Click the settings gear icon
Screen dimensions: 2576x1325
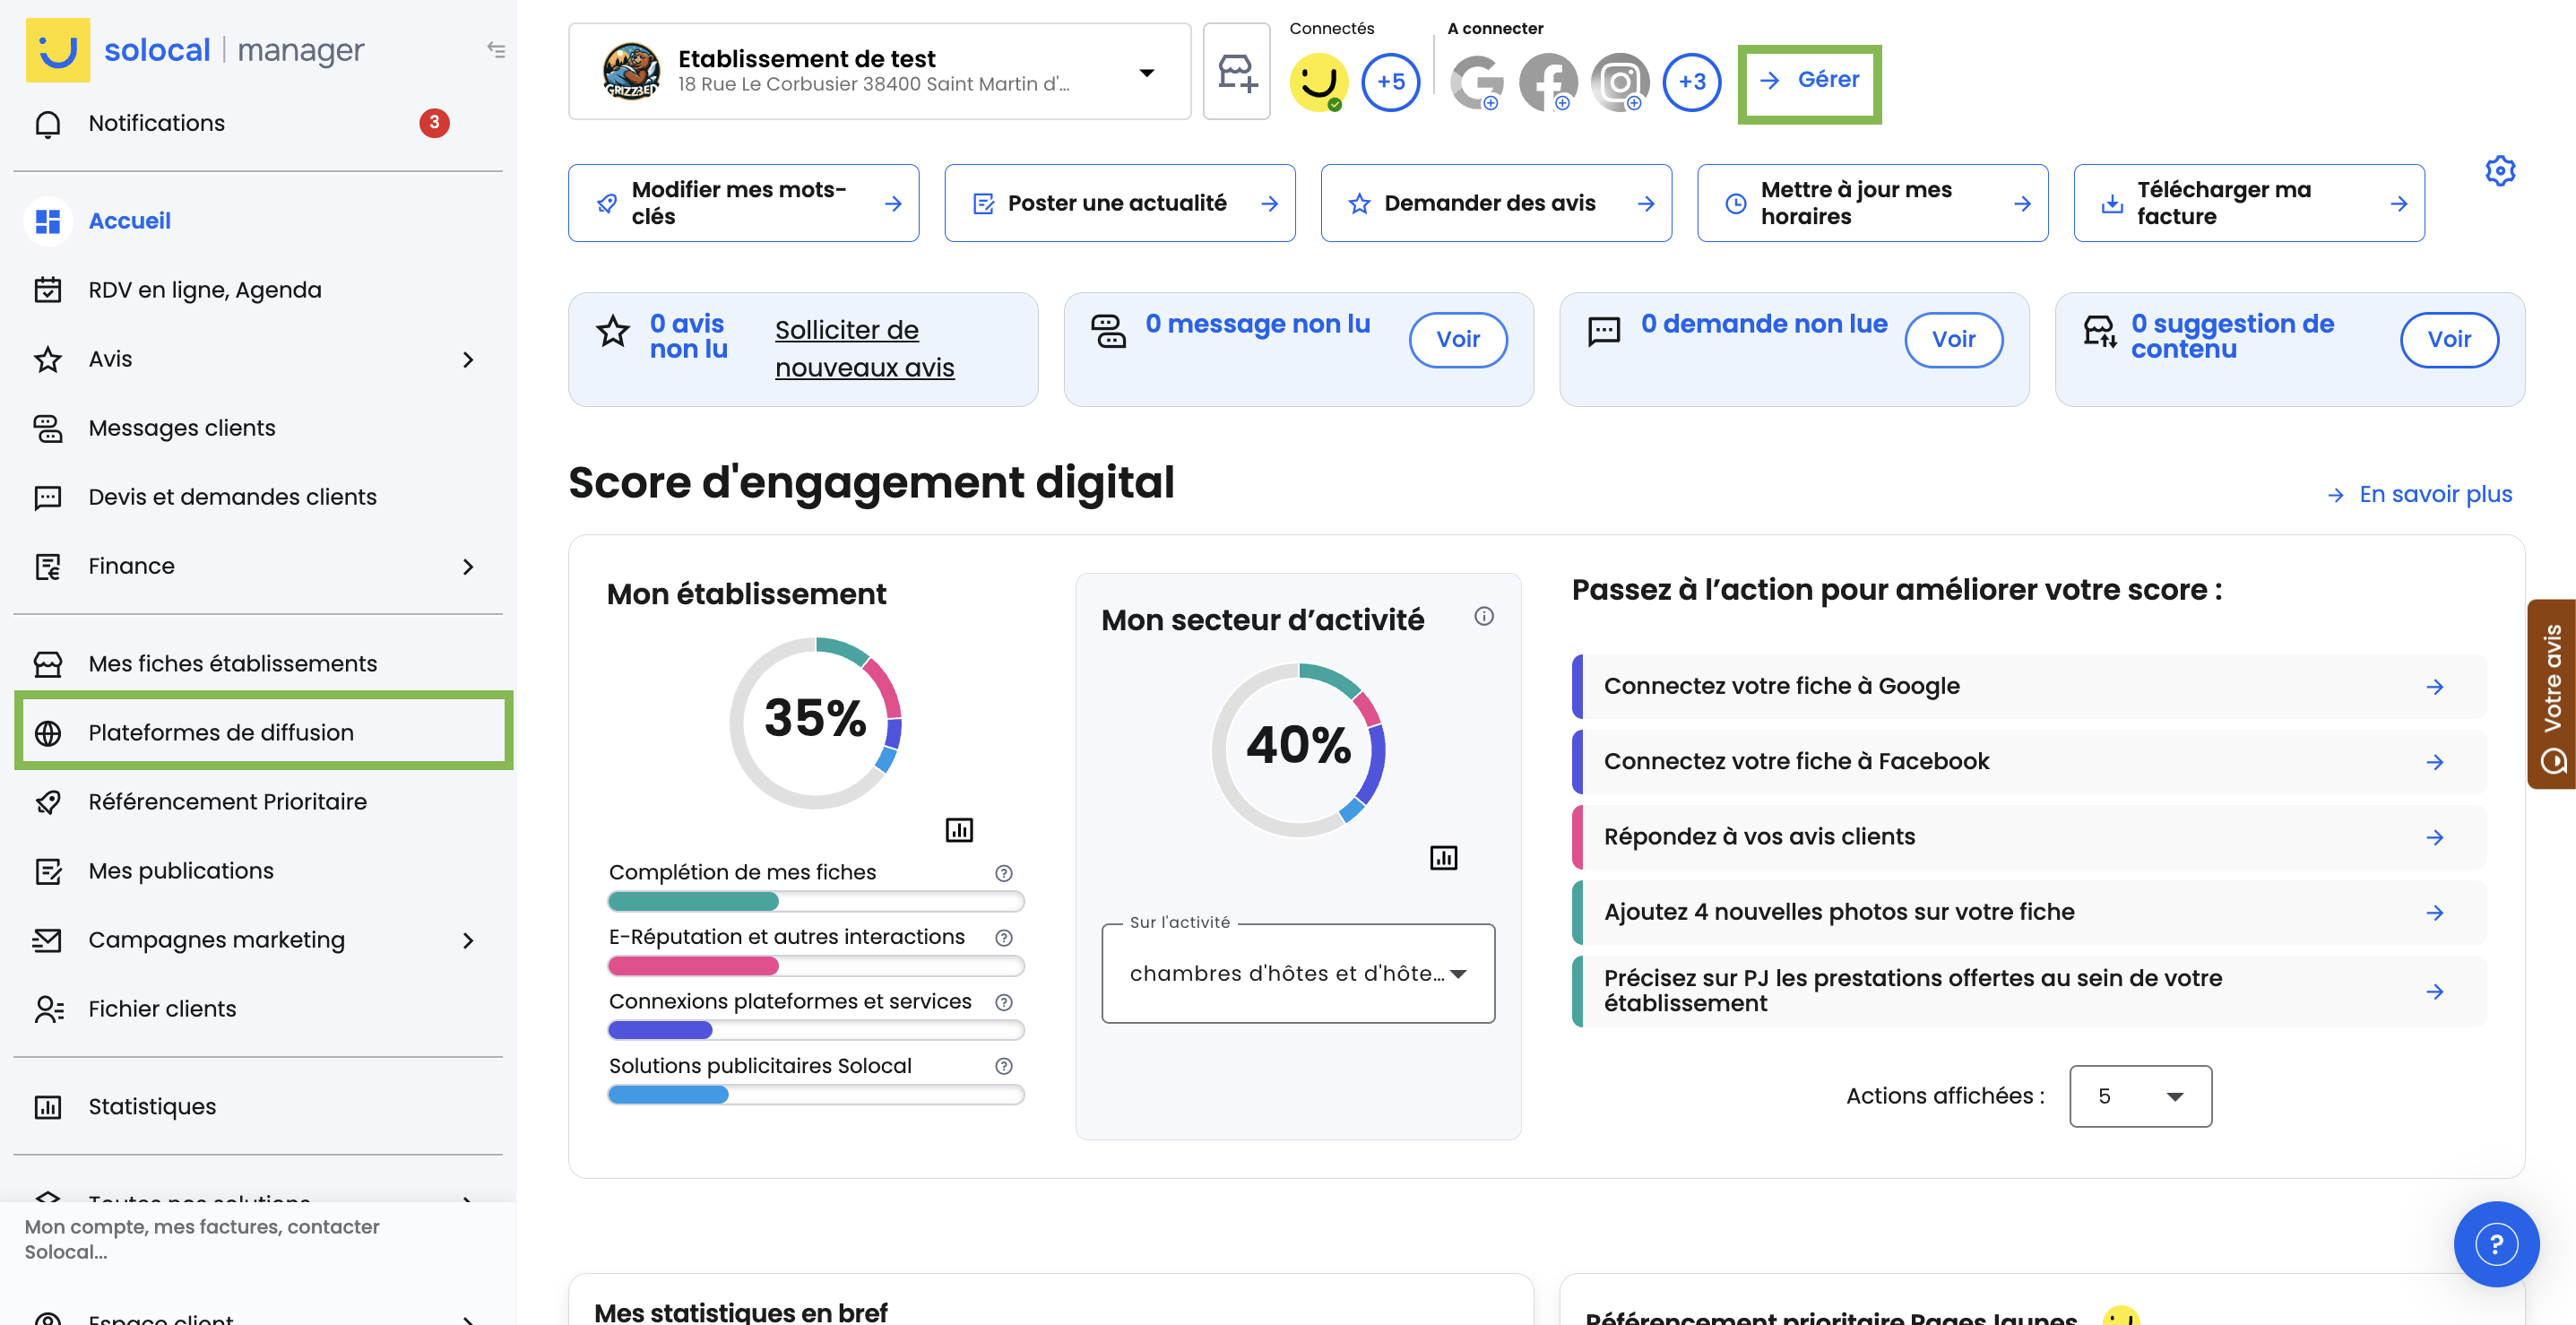[x=2499, y=171]
